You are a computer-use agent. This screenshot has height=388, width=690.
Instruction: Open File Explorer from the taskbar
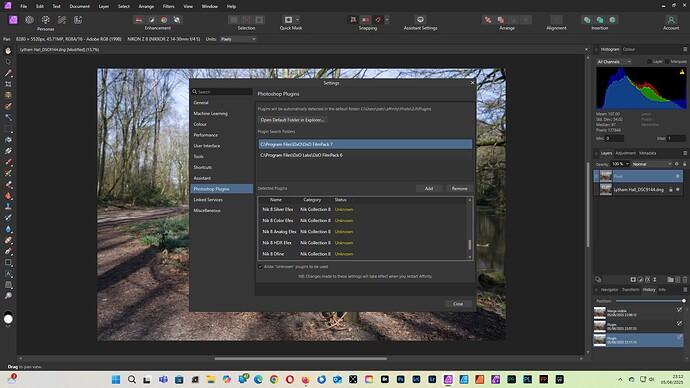point(211,379)
